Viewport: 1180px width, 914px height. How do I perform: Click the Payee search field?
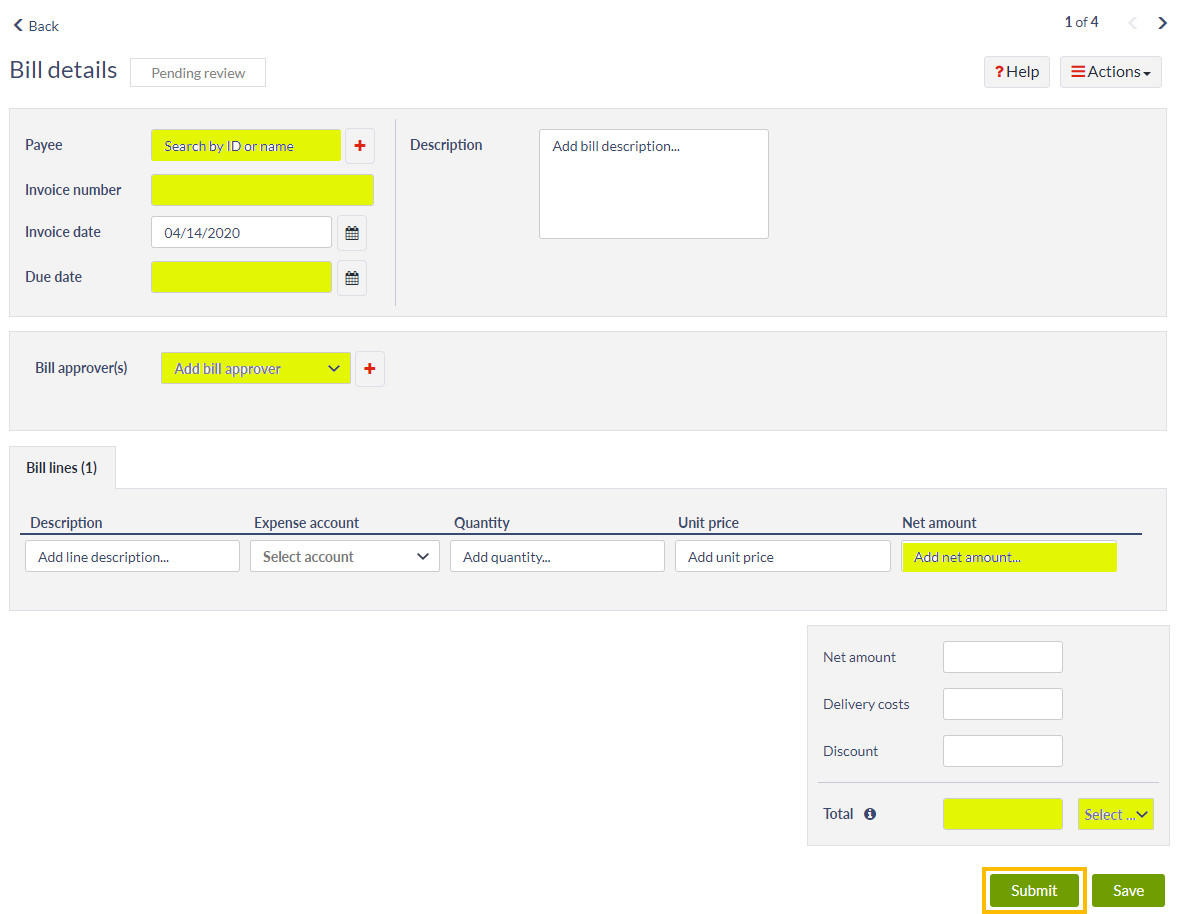(245, 145)
